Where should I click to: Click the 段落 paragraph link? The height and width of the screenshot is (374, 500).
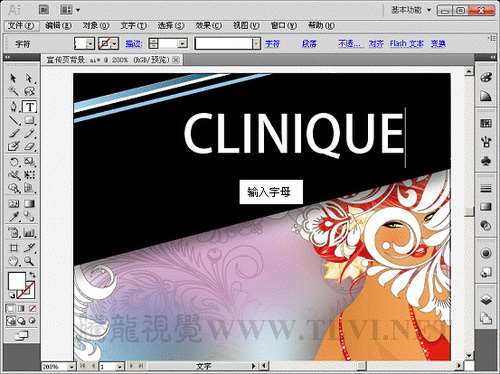pyautogui.click(x=309, y=44)
